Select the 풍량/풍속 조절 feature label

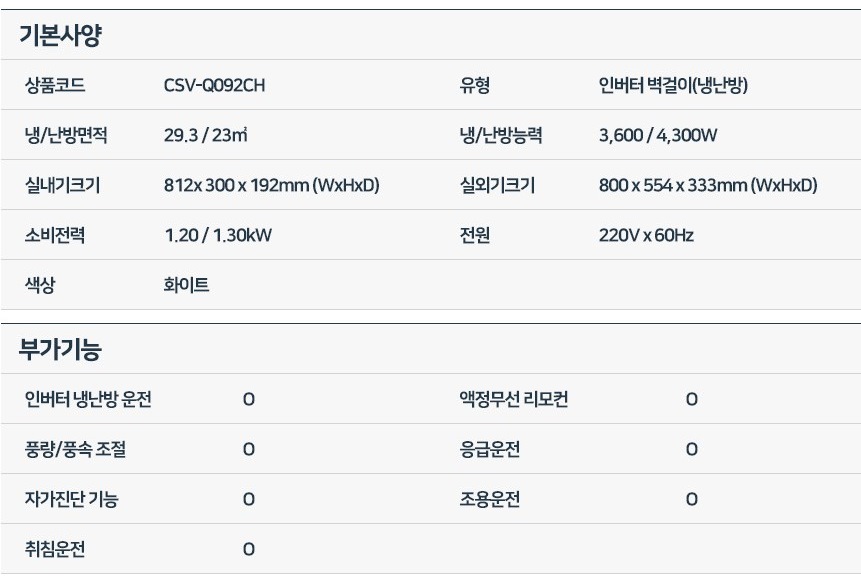[x=75, y=450]
